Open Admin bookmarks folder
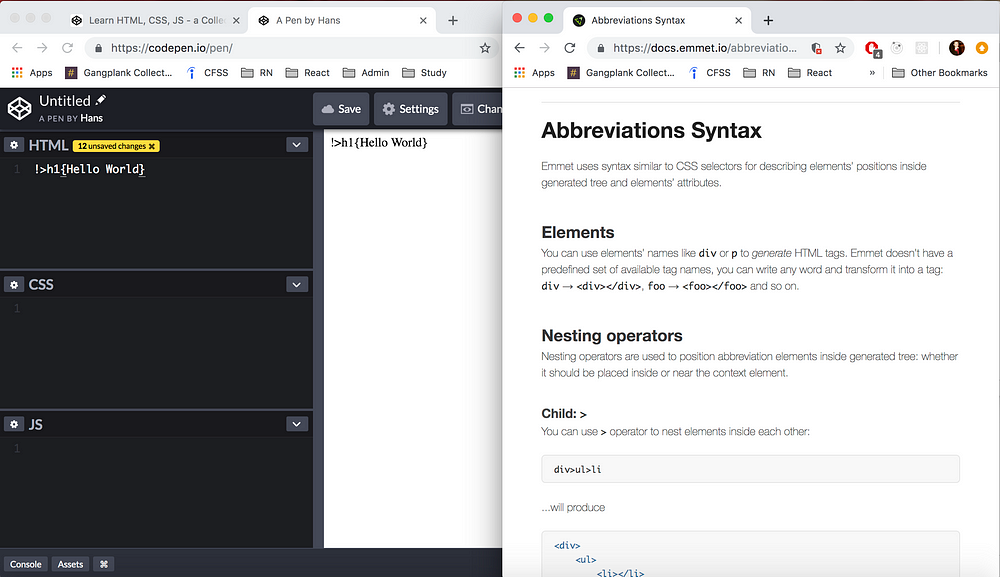Screen dimensions: 1000x577 click(x=366, y=73)
